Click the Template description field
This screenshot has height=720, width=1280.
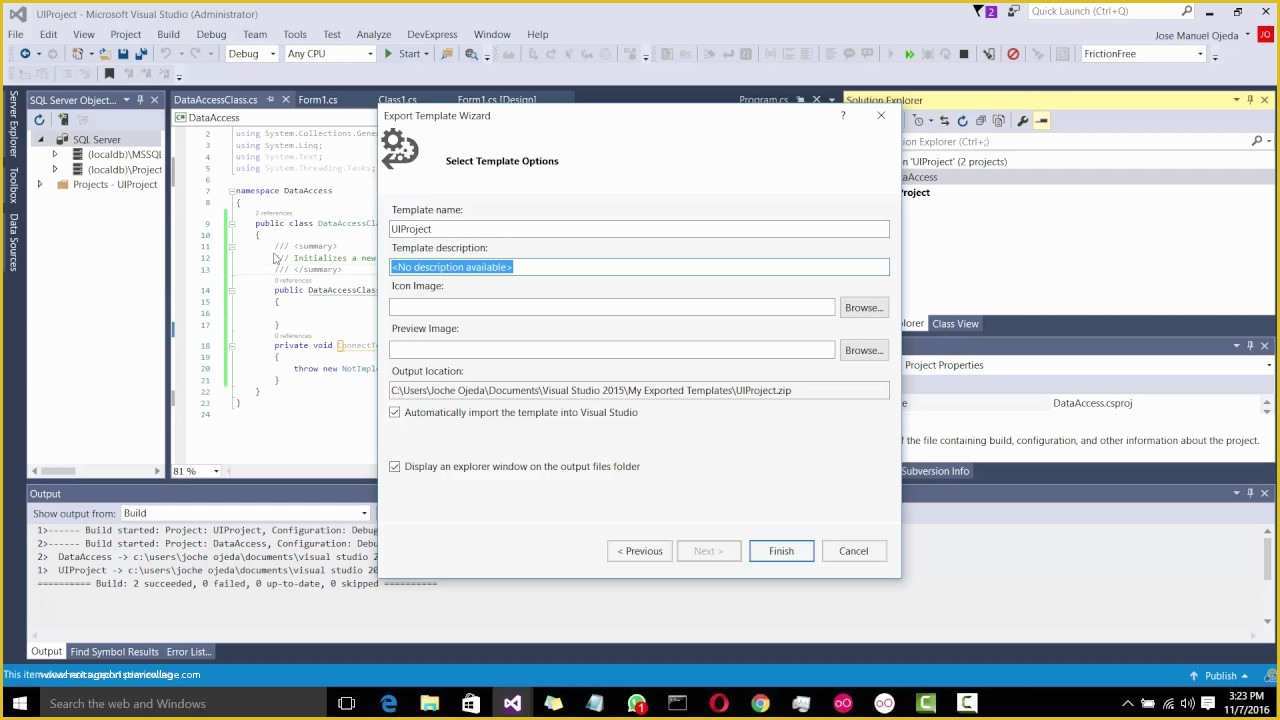[639, 267]
